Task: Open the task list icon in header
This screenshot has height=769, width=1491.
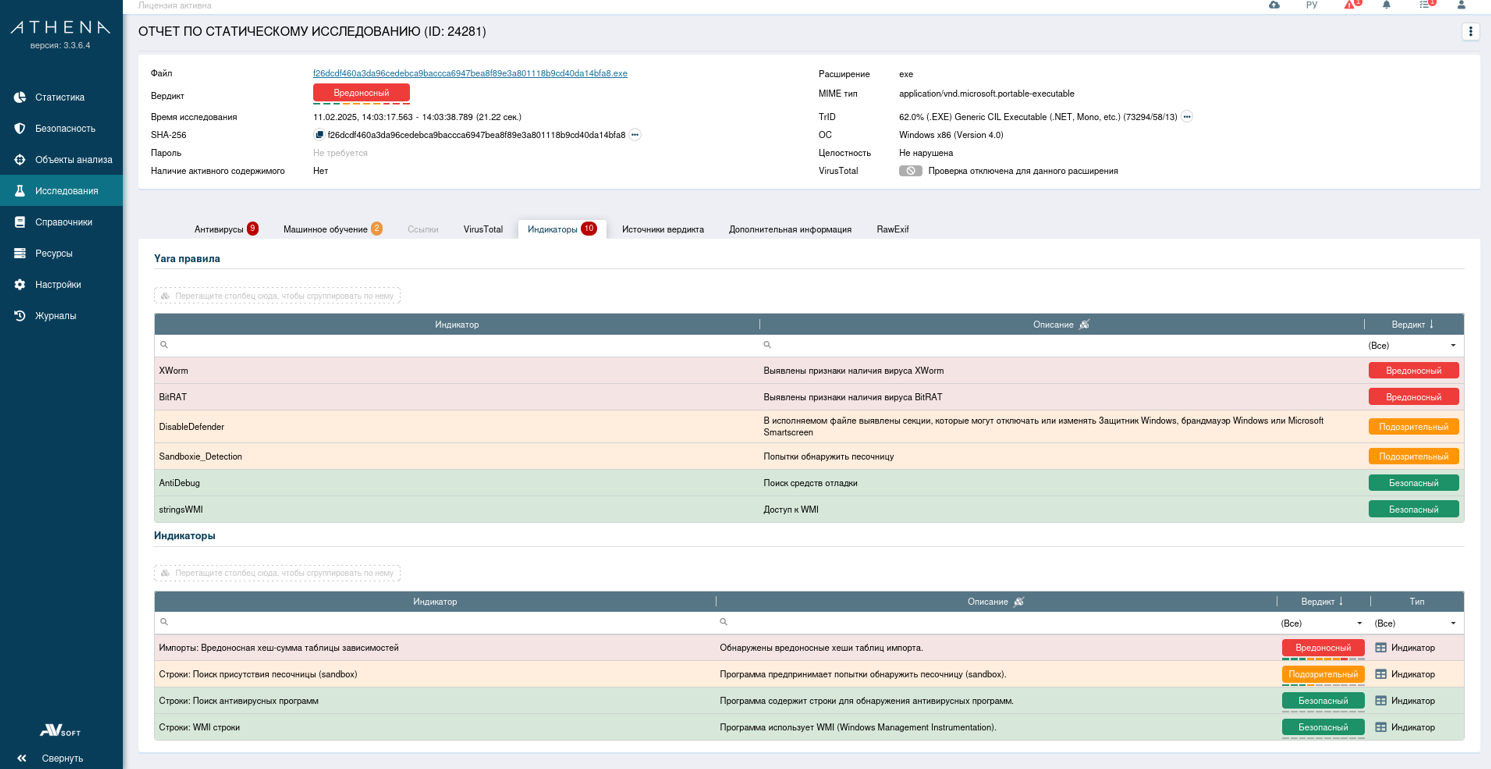Action: click(x=1426, y=5)
